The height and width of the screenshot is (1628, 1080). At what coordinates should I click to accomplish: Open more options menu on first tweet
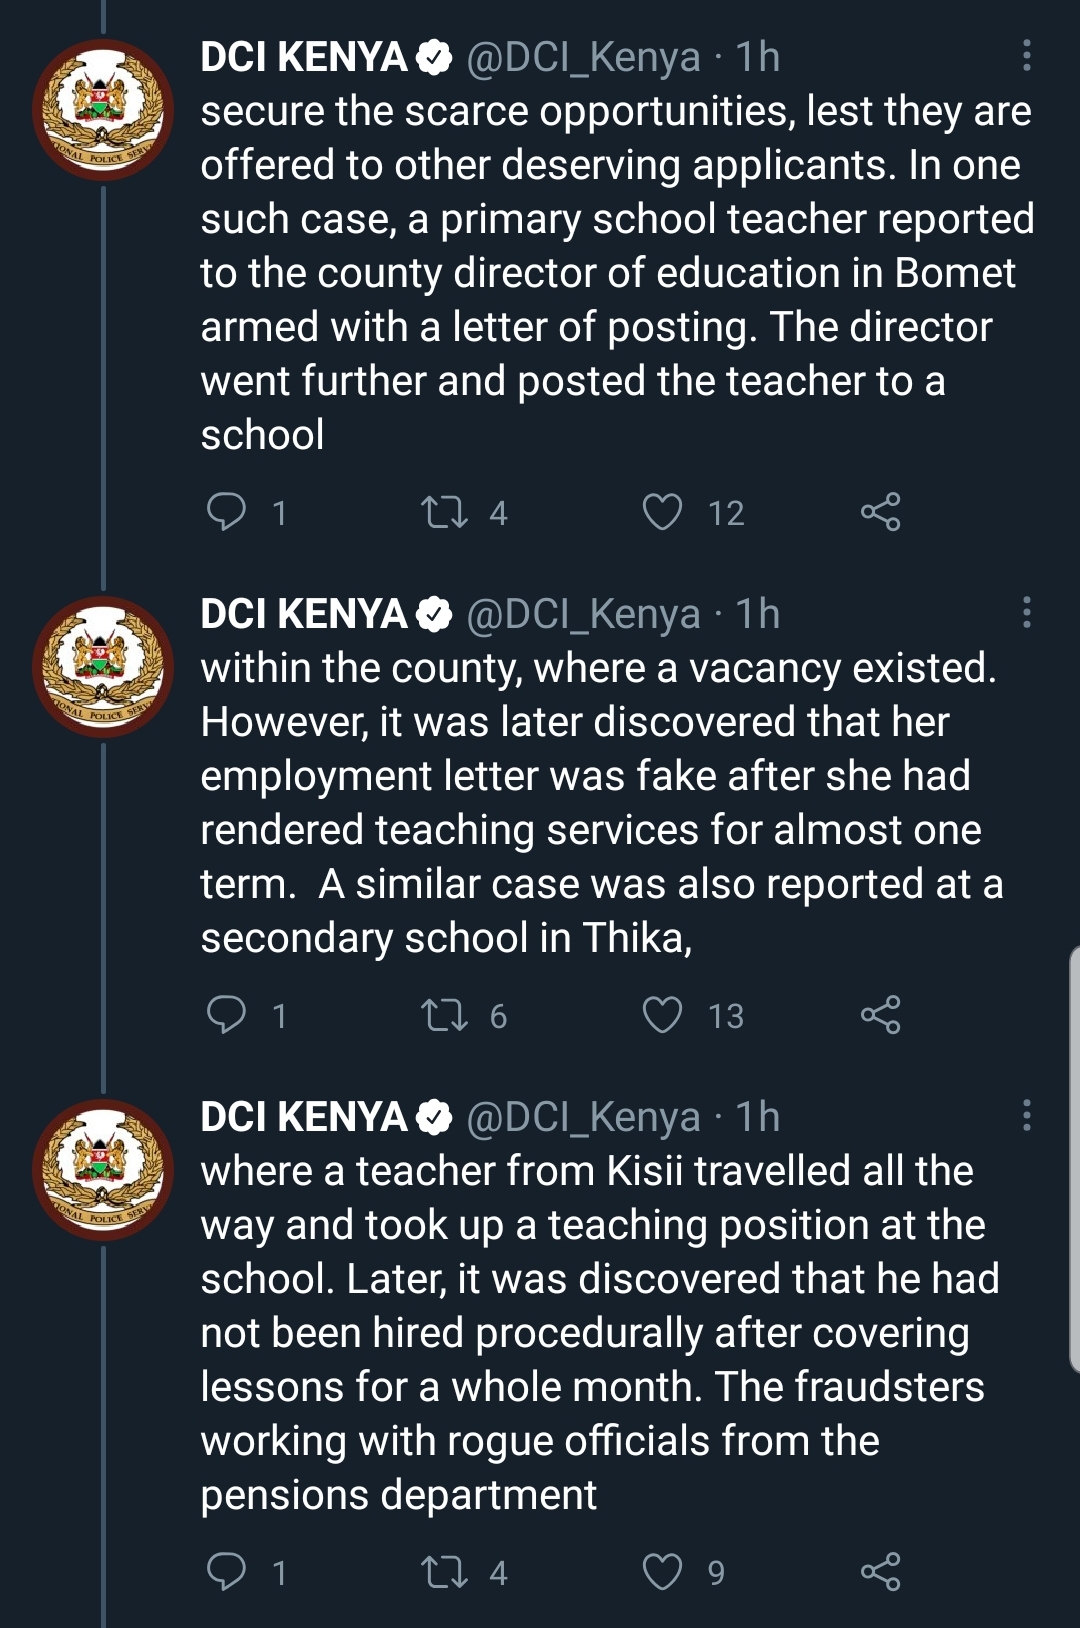point(1026,56)
